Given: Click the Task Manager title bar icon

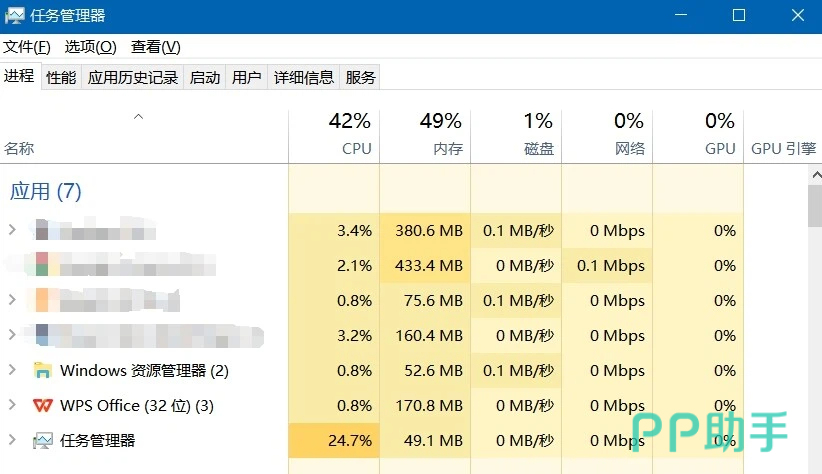Looking at the screenshot, I should click(14, 16).
